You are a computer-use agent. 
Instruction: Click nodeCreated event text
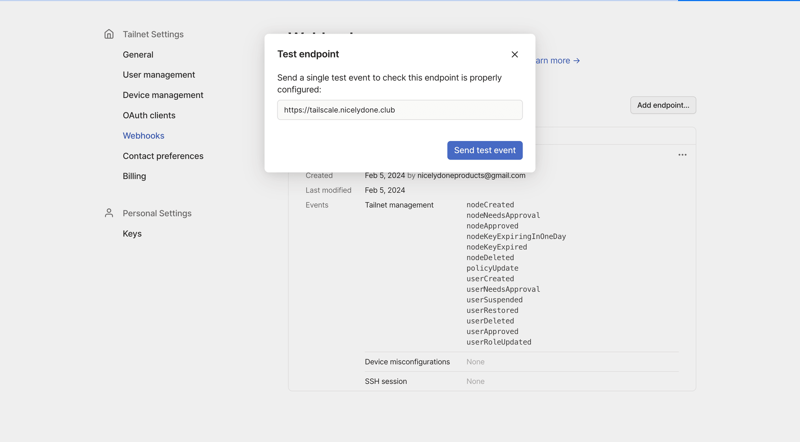pos(490,205)
